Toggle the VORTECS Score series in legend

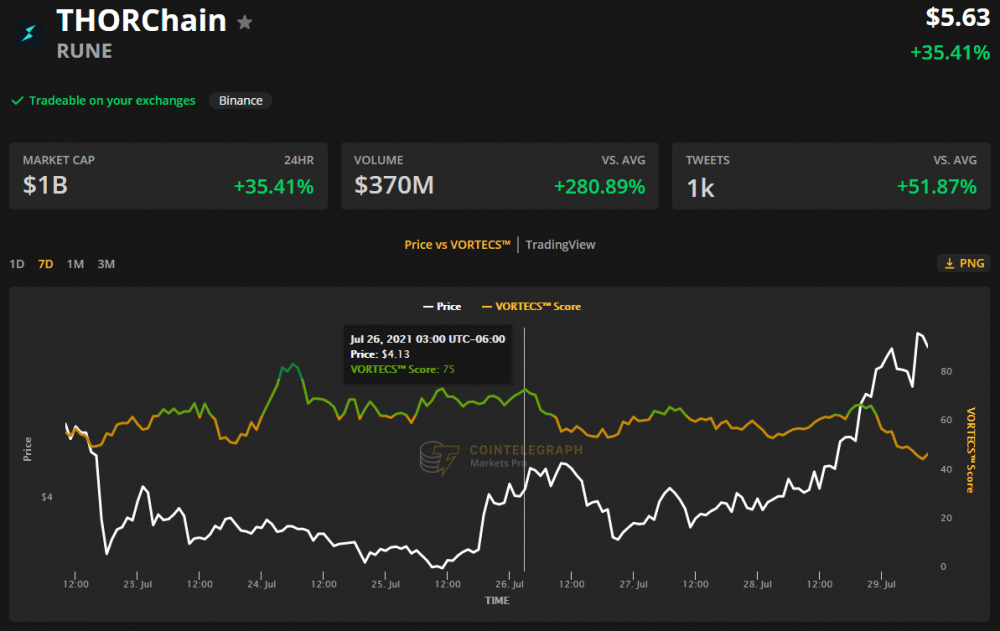531,306
